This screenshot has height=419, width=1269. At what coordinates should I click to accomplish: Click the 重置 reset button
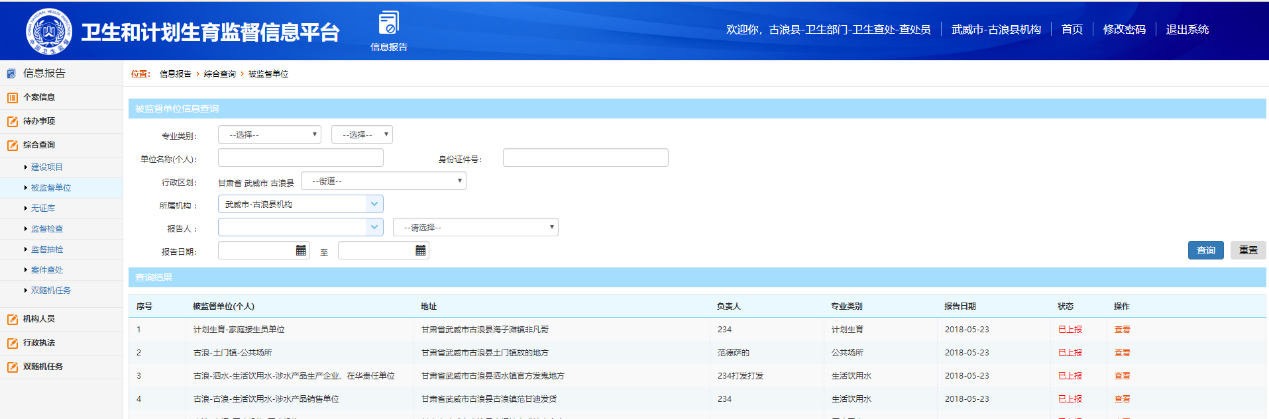[1247, 250]
